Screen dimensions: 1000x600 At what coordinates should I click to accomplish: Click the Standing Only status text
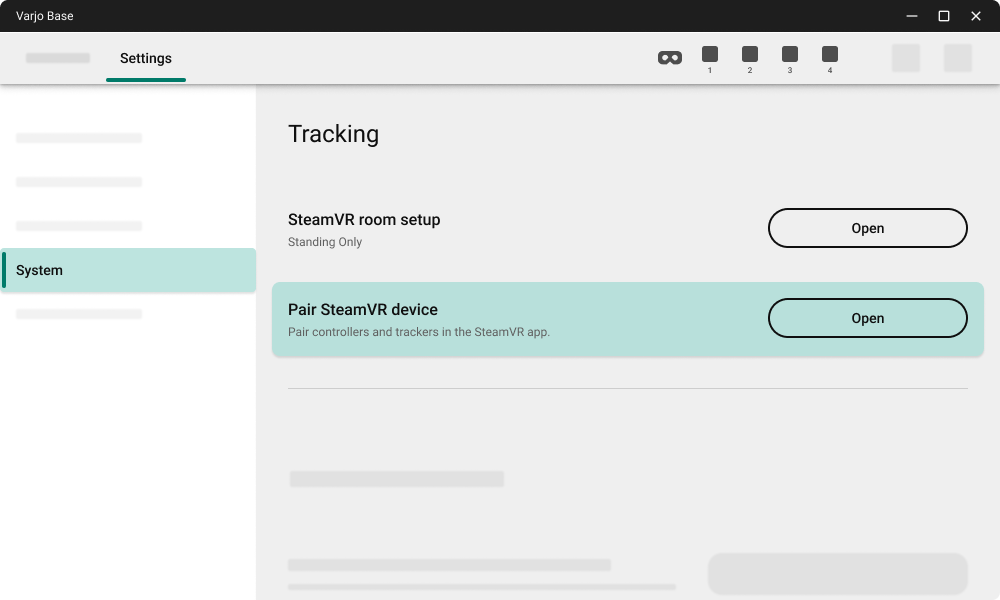324,242
